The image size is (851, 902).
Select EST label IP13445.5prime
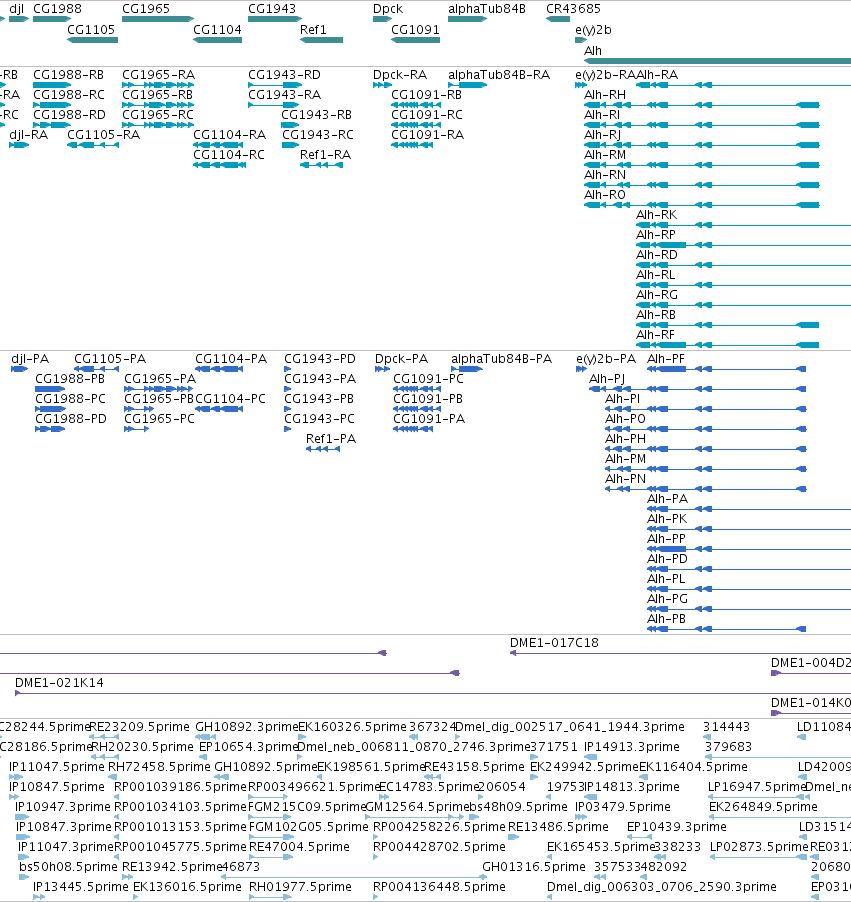coord(81,887)
